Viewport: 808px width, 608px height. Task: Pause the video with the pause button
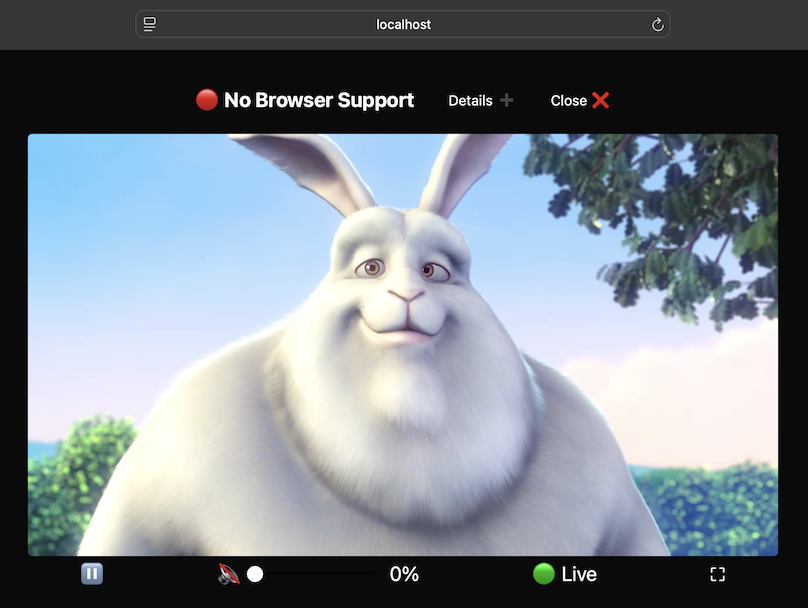[92, 573]
